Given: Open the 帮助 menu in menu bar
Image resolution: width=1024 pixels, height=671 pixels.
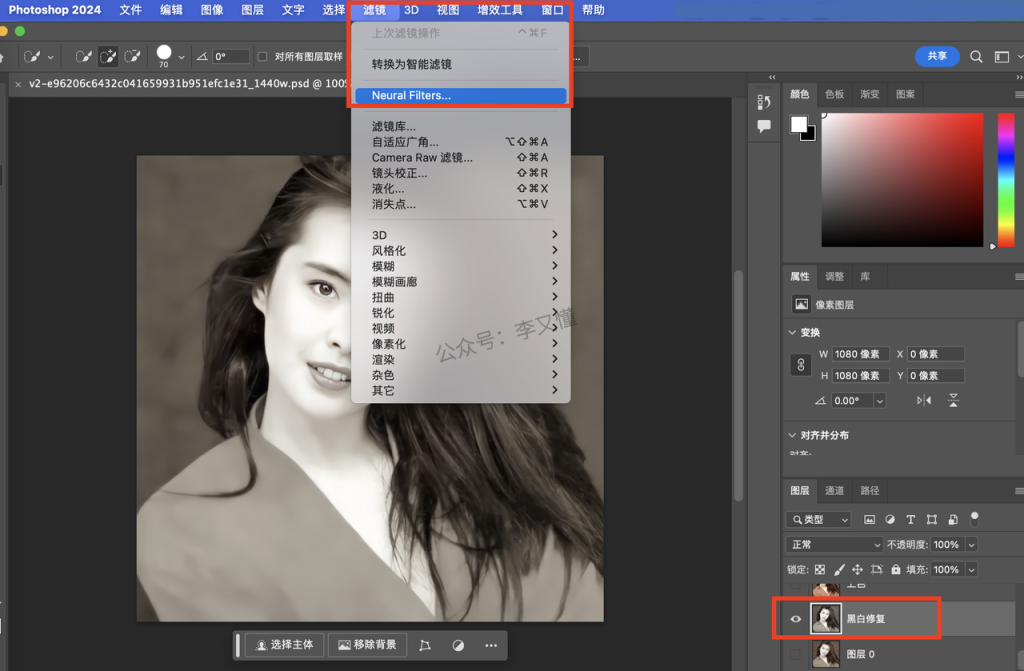Looking at the screenshot, I should pos(593,10).
